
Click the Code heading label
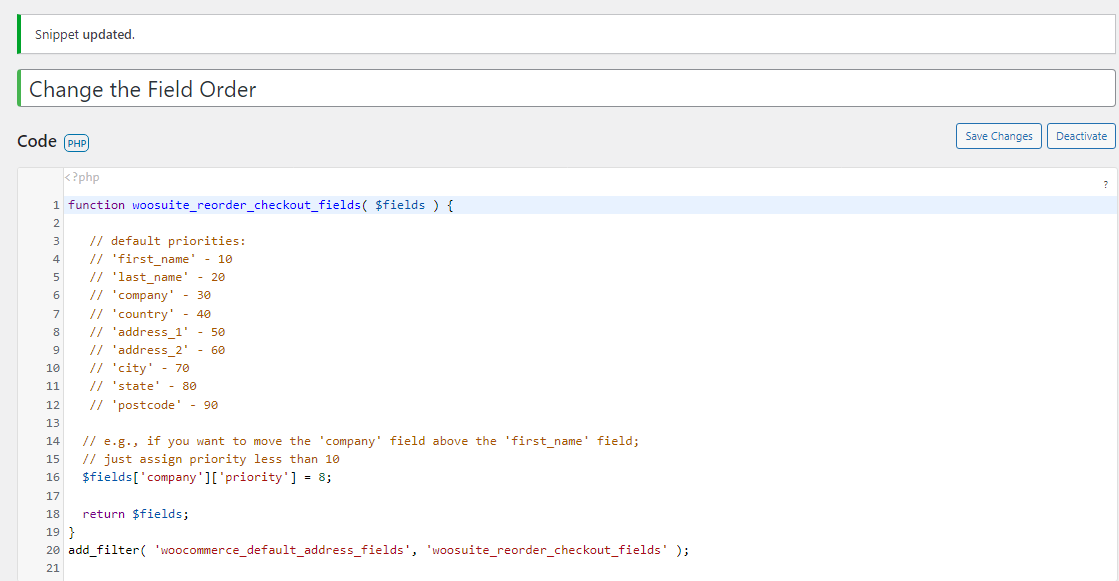tap(37, 141)
